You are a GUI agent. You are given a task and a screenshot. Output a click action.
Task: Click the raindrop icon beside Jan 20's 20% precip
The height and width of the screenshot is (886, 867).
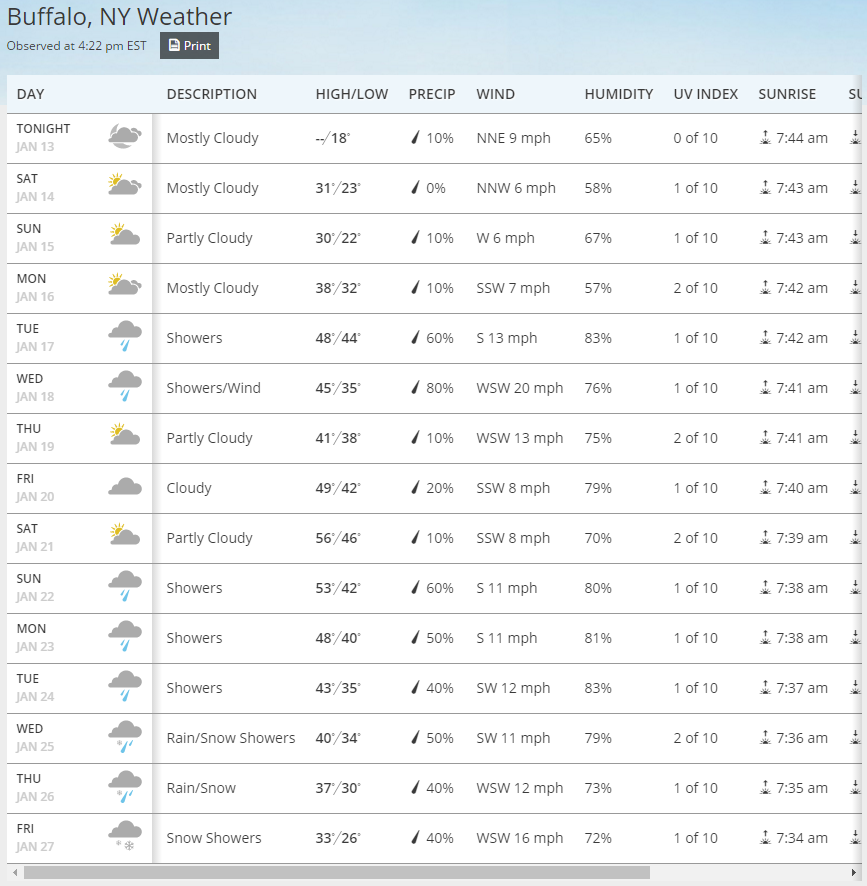coord(415,488)
